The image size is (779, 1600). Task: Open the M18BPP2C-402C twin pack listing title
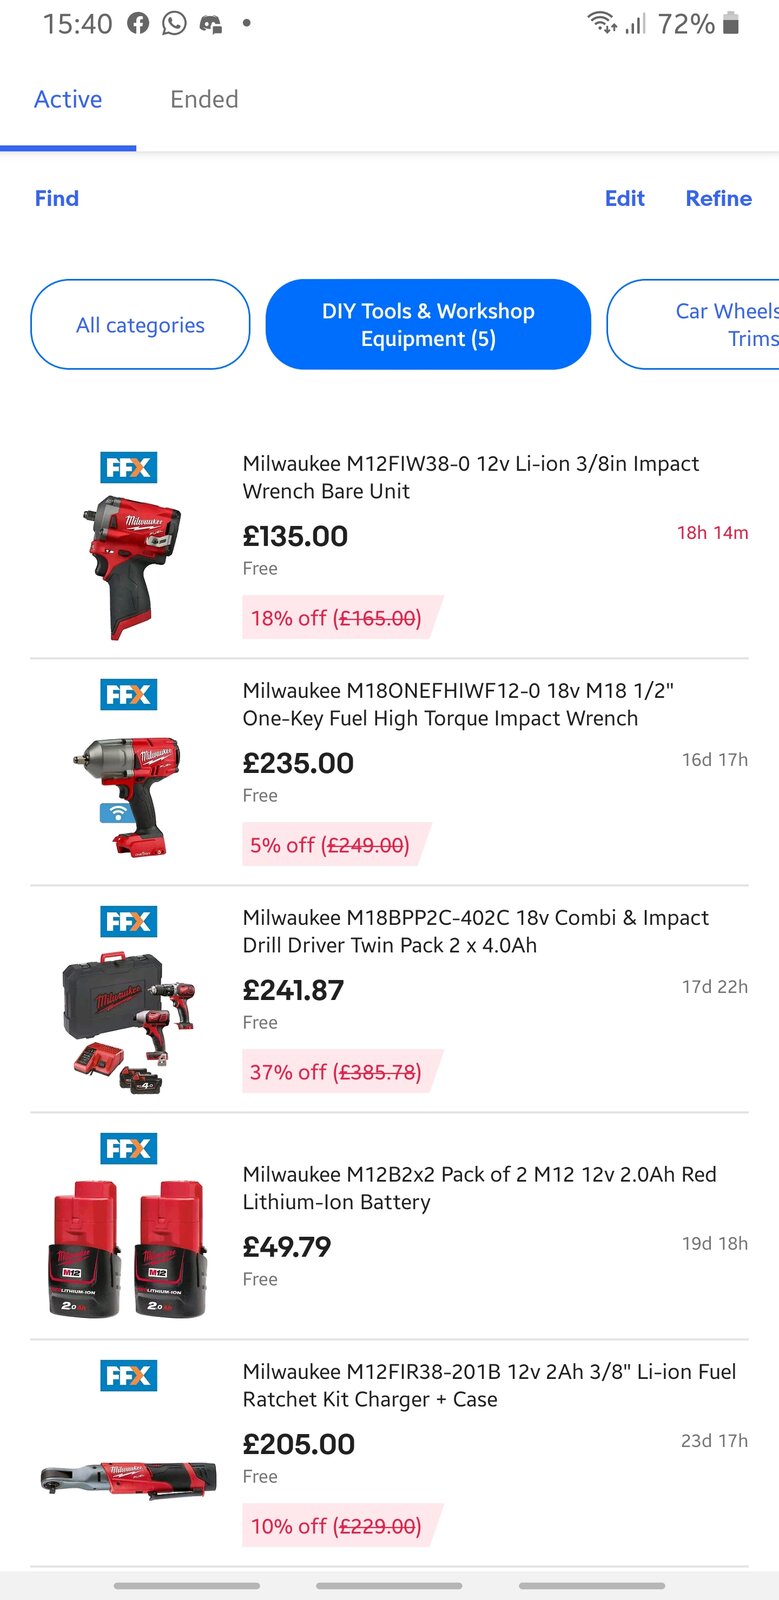[x=475, y=931]
